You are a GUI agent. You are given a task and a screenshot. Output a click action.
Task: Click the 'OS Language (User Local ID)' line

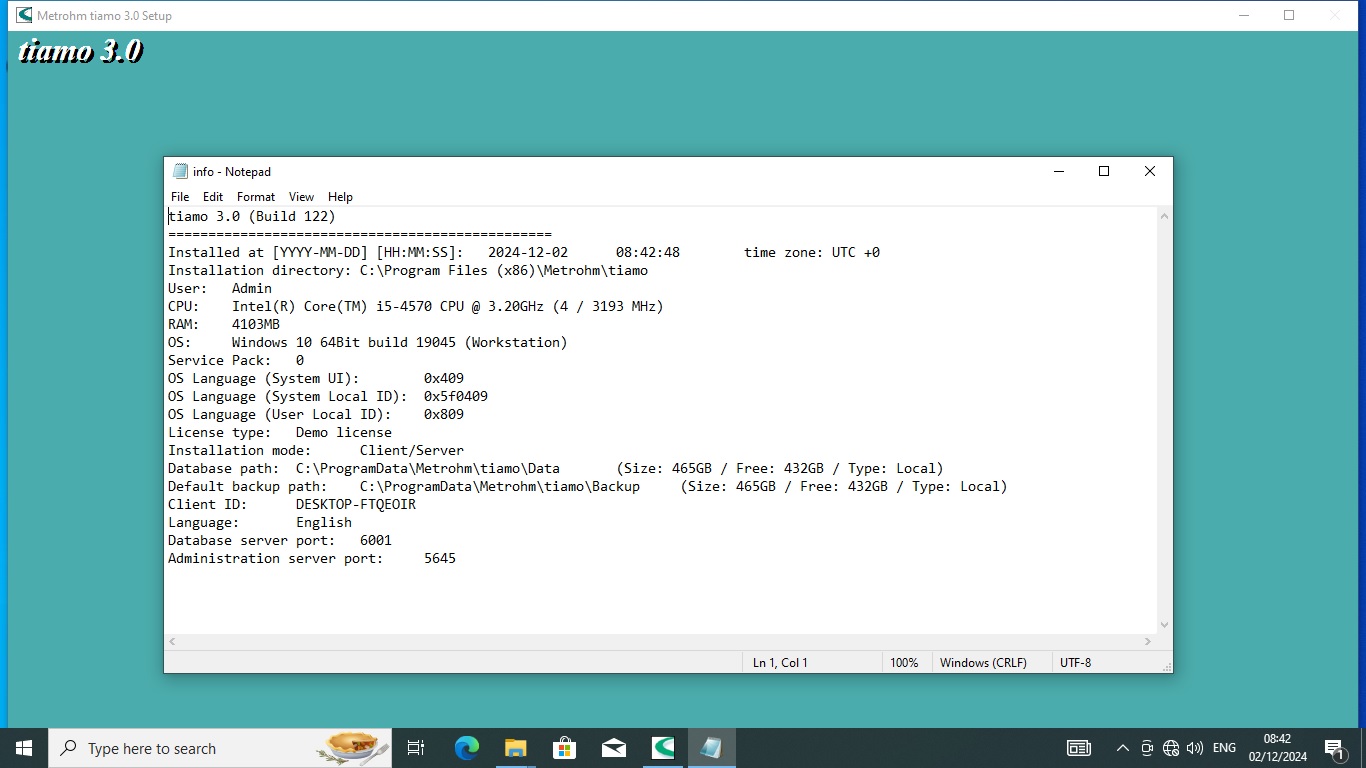tap(316, 414)
